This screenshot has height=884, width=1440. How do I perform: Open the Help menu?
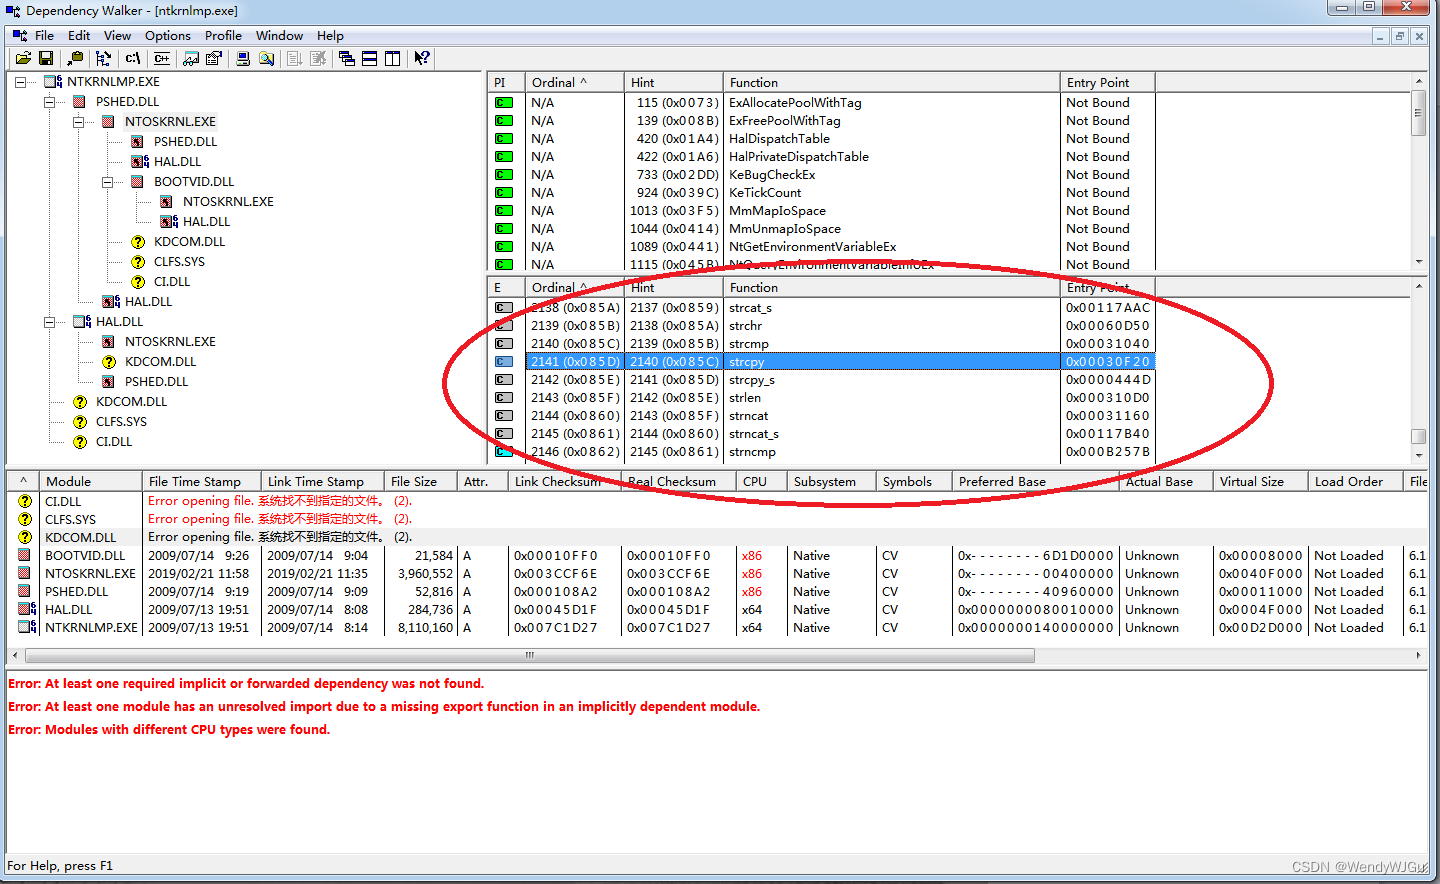(330, 35)
